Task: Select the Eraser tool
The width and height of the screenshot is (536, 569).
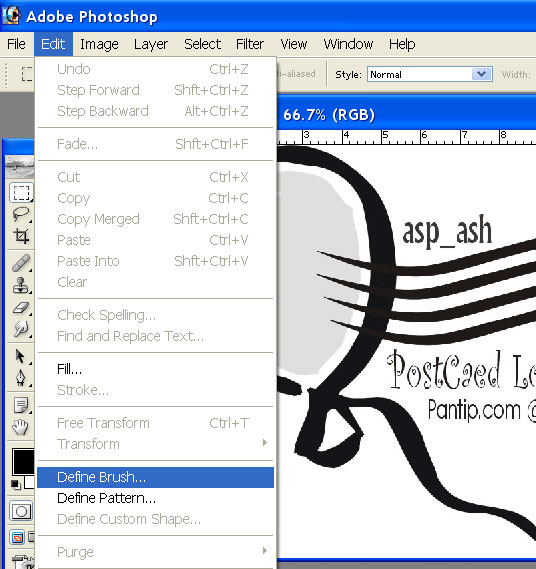Action: click(x=21, y=307)
